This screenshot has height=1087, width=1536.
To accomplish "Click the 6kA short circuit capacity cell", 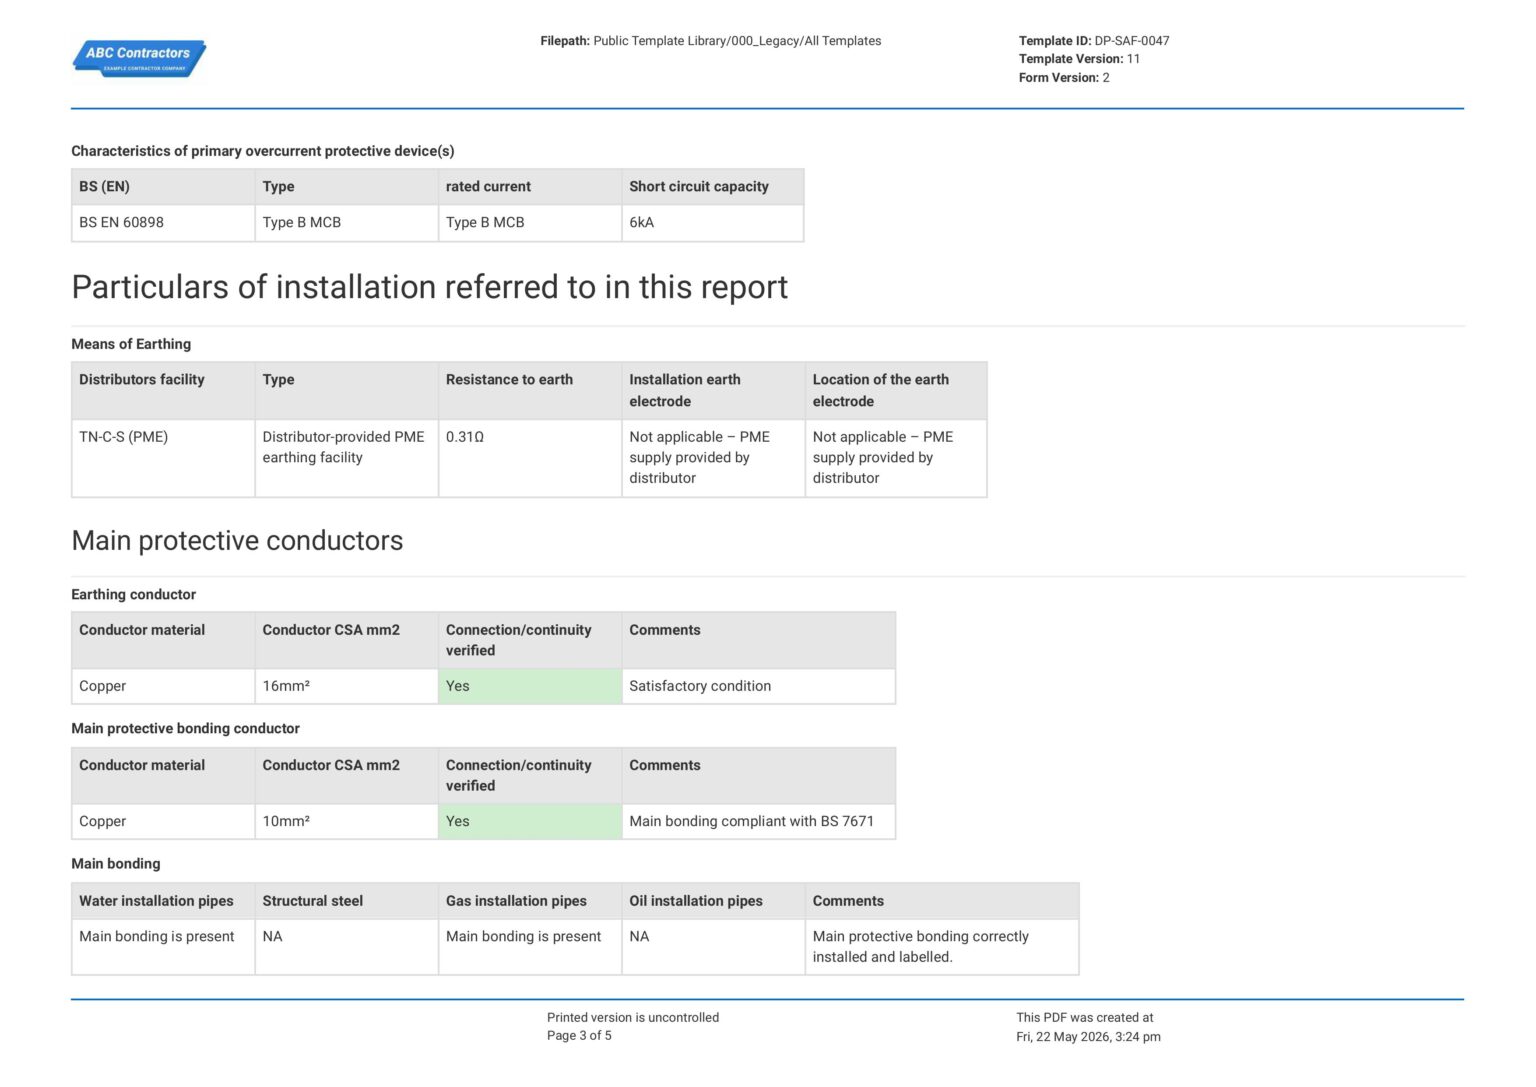I will 712,223.
